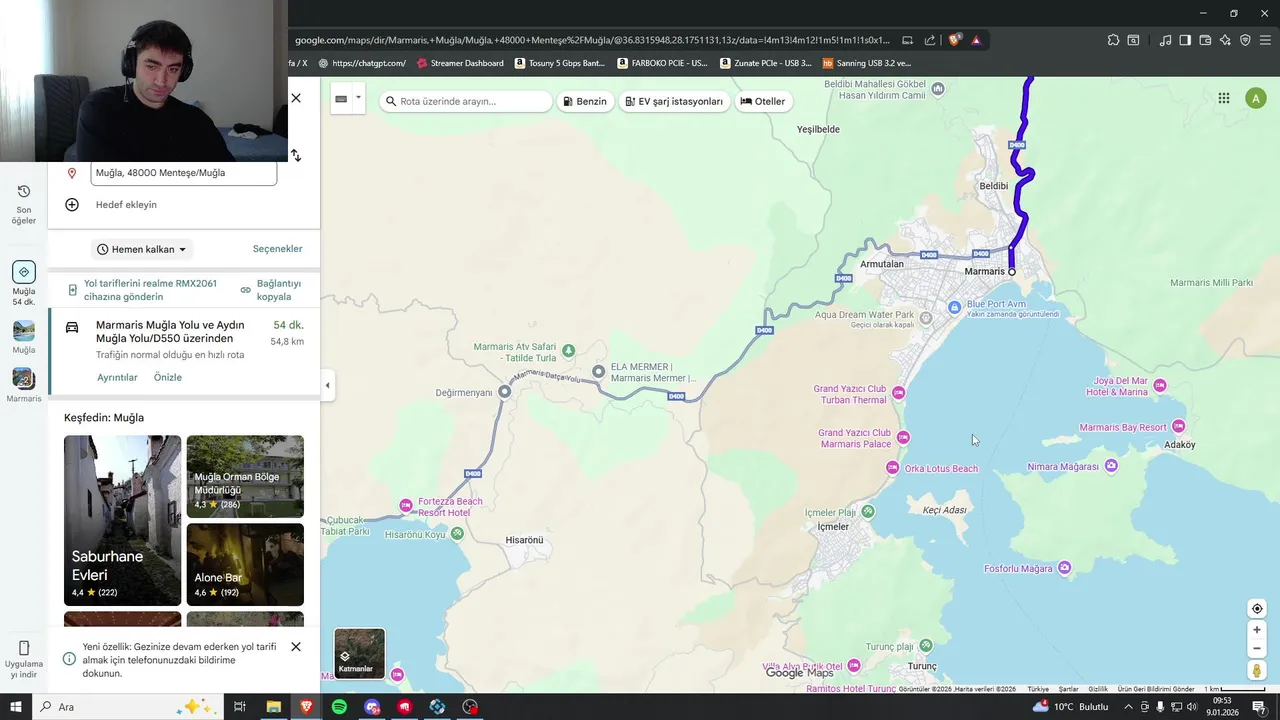Open Muğla Orman Bölge Müdürlüğü card
The image size is (1280, 720).
[x=245, y=476]
